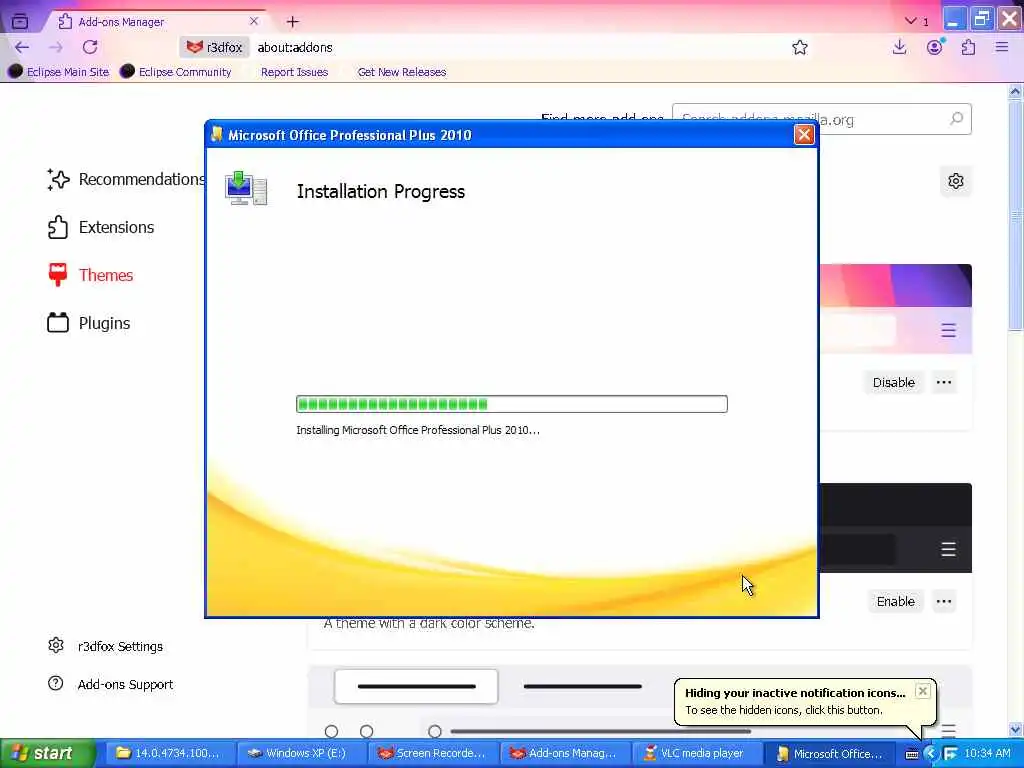Open r3dfox Settings link
The height and width of the screenshot is (768, 1024).
coord(105,646)
